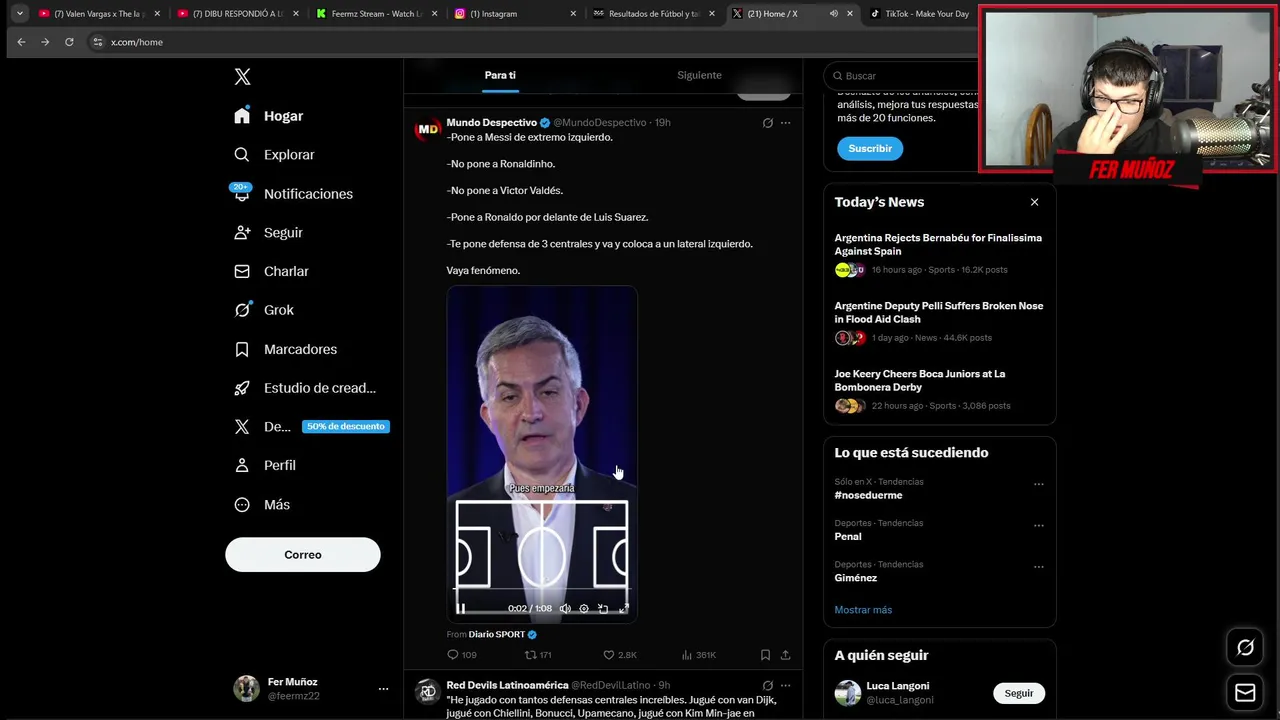The image size is (1280, 720).
Task: Bookmark the Mundo Despectivo post
Action: coord(765,655)
